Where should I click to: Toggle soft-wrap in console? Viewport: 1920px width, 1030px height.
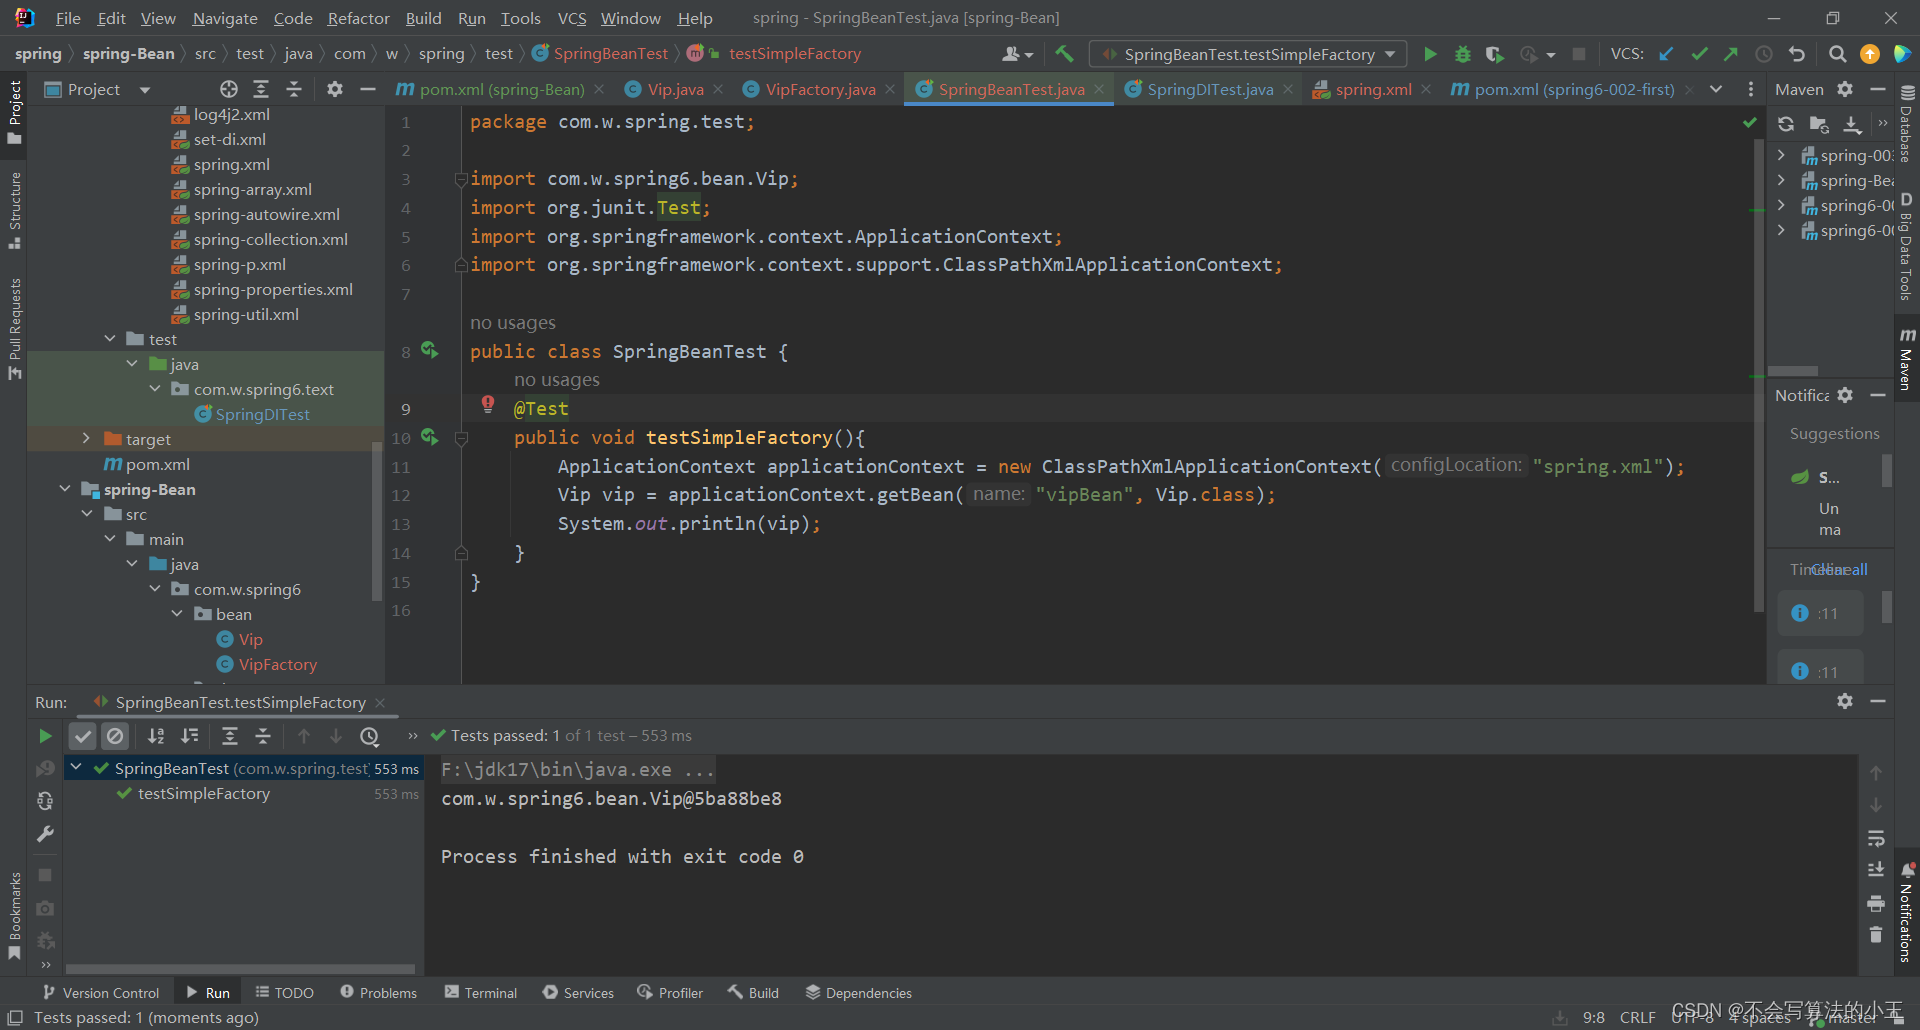[1876, 839]
